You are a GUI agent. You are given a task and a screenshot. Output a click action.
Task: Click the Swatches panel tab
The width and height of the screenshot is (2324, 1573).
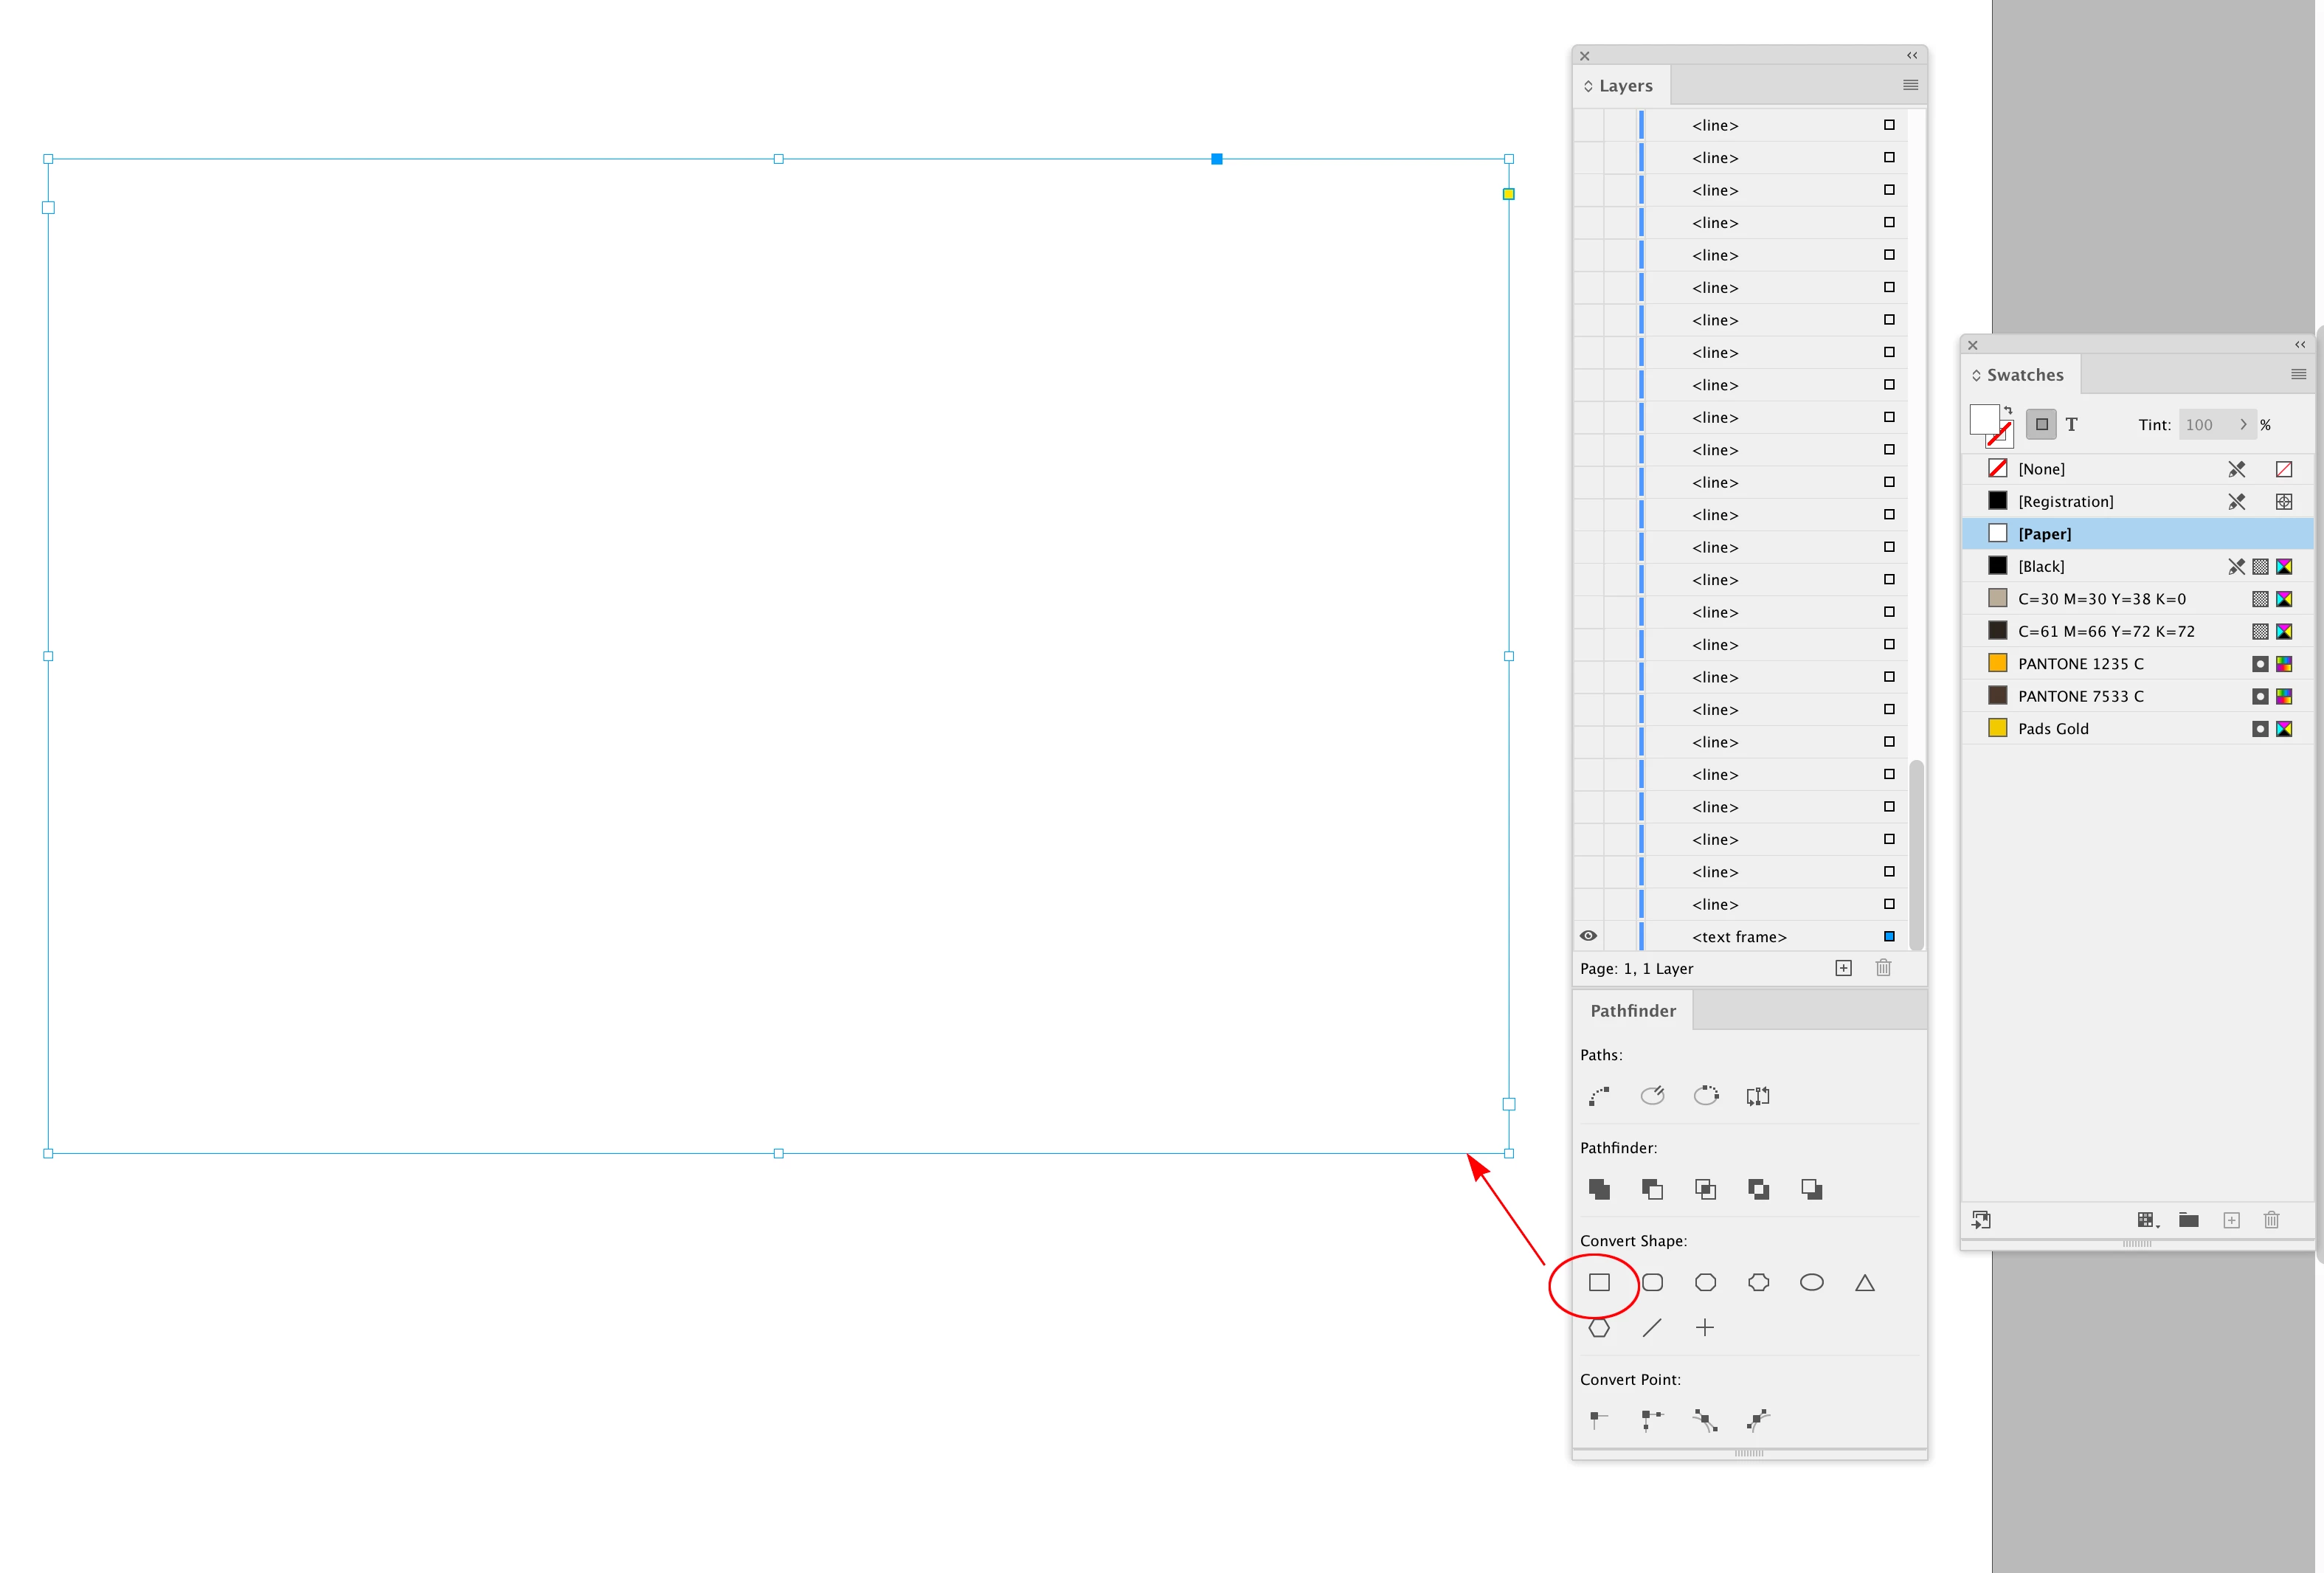pos(2024,375)
